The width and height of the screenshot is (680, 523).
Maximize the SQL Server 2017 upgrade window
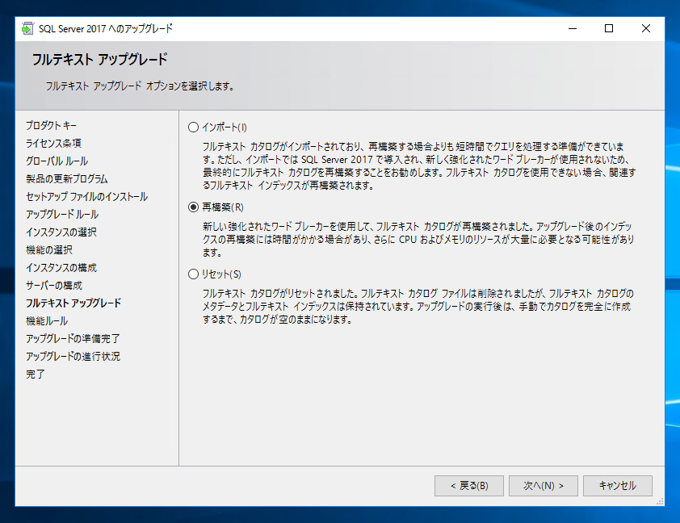(609, 29)
